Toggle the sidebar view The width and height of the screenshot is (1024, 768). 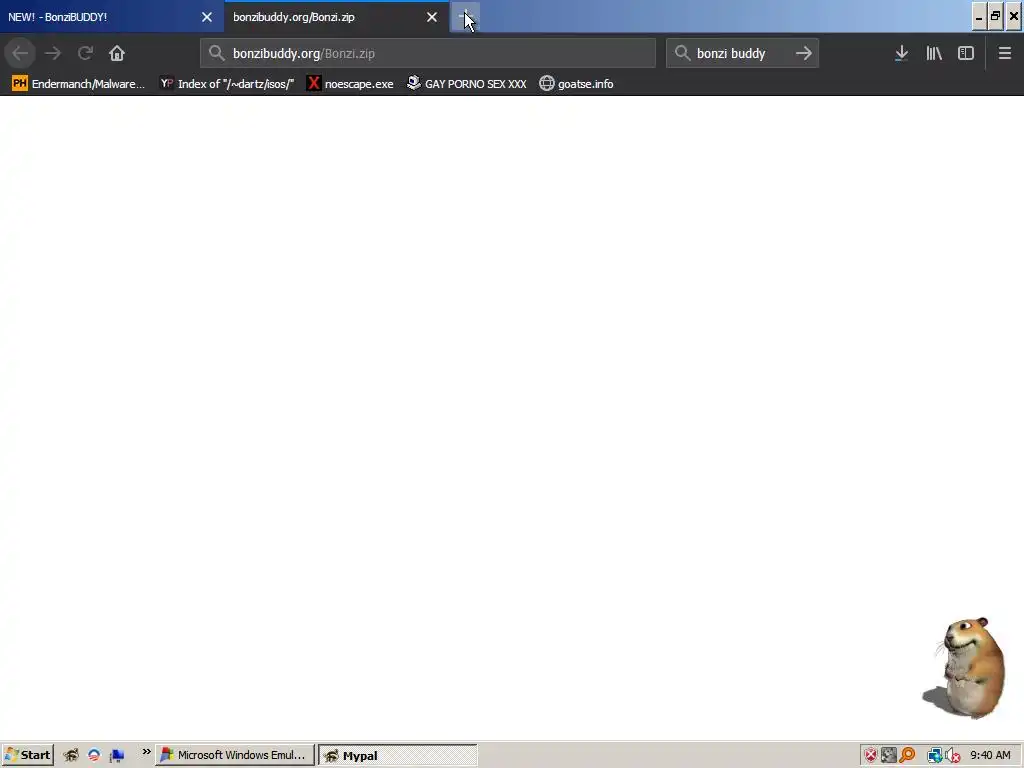point(966,54)
